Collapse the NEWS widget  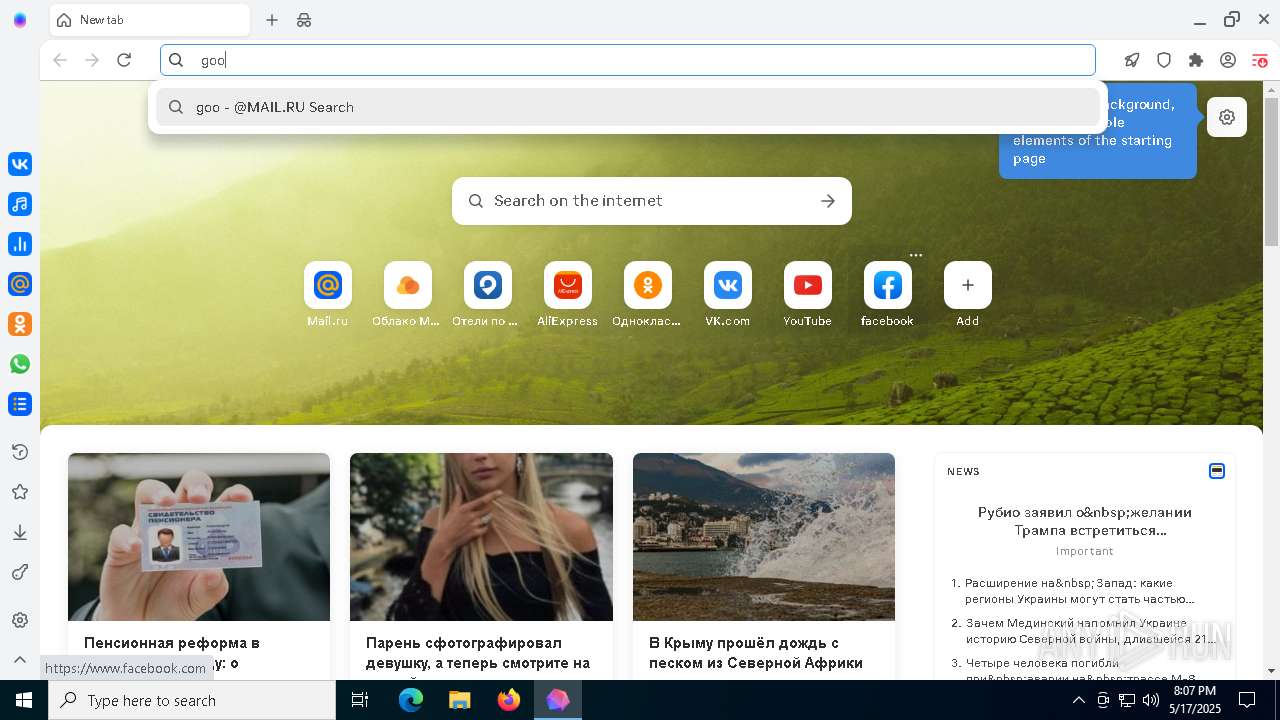pyautogui.click(x=1217, y=471)
